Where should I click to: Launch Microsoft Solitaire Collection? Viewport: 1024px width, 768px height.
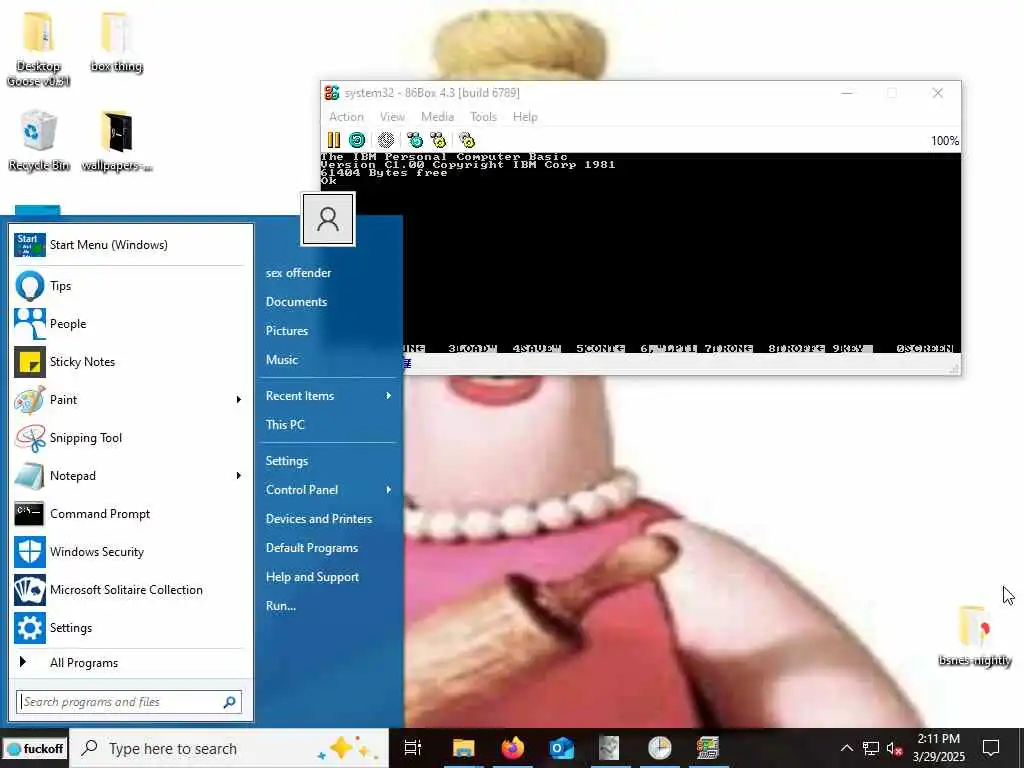tap(129, 590)
